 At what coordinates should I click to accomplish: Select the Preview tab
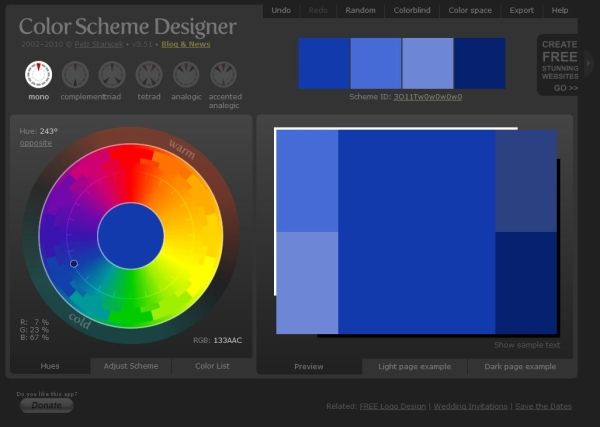click(309, 367)
